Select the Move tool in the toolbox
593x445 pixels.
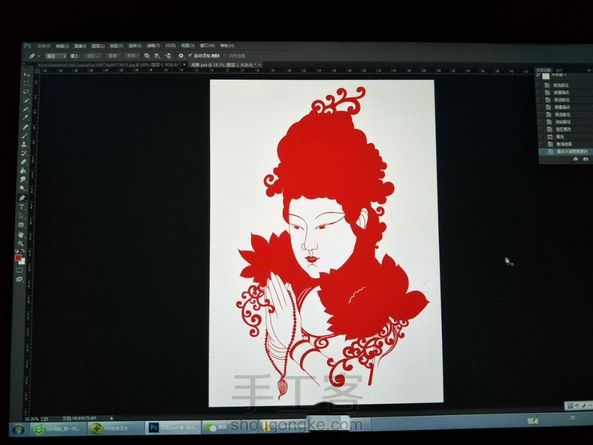[27, 74]
